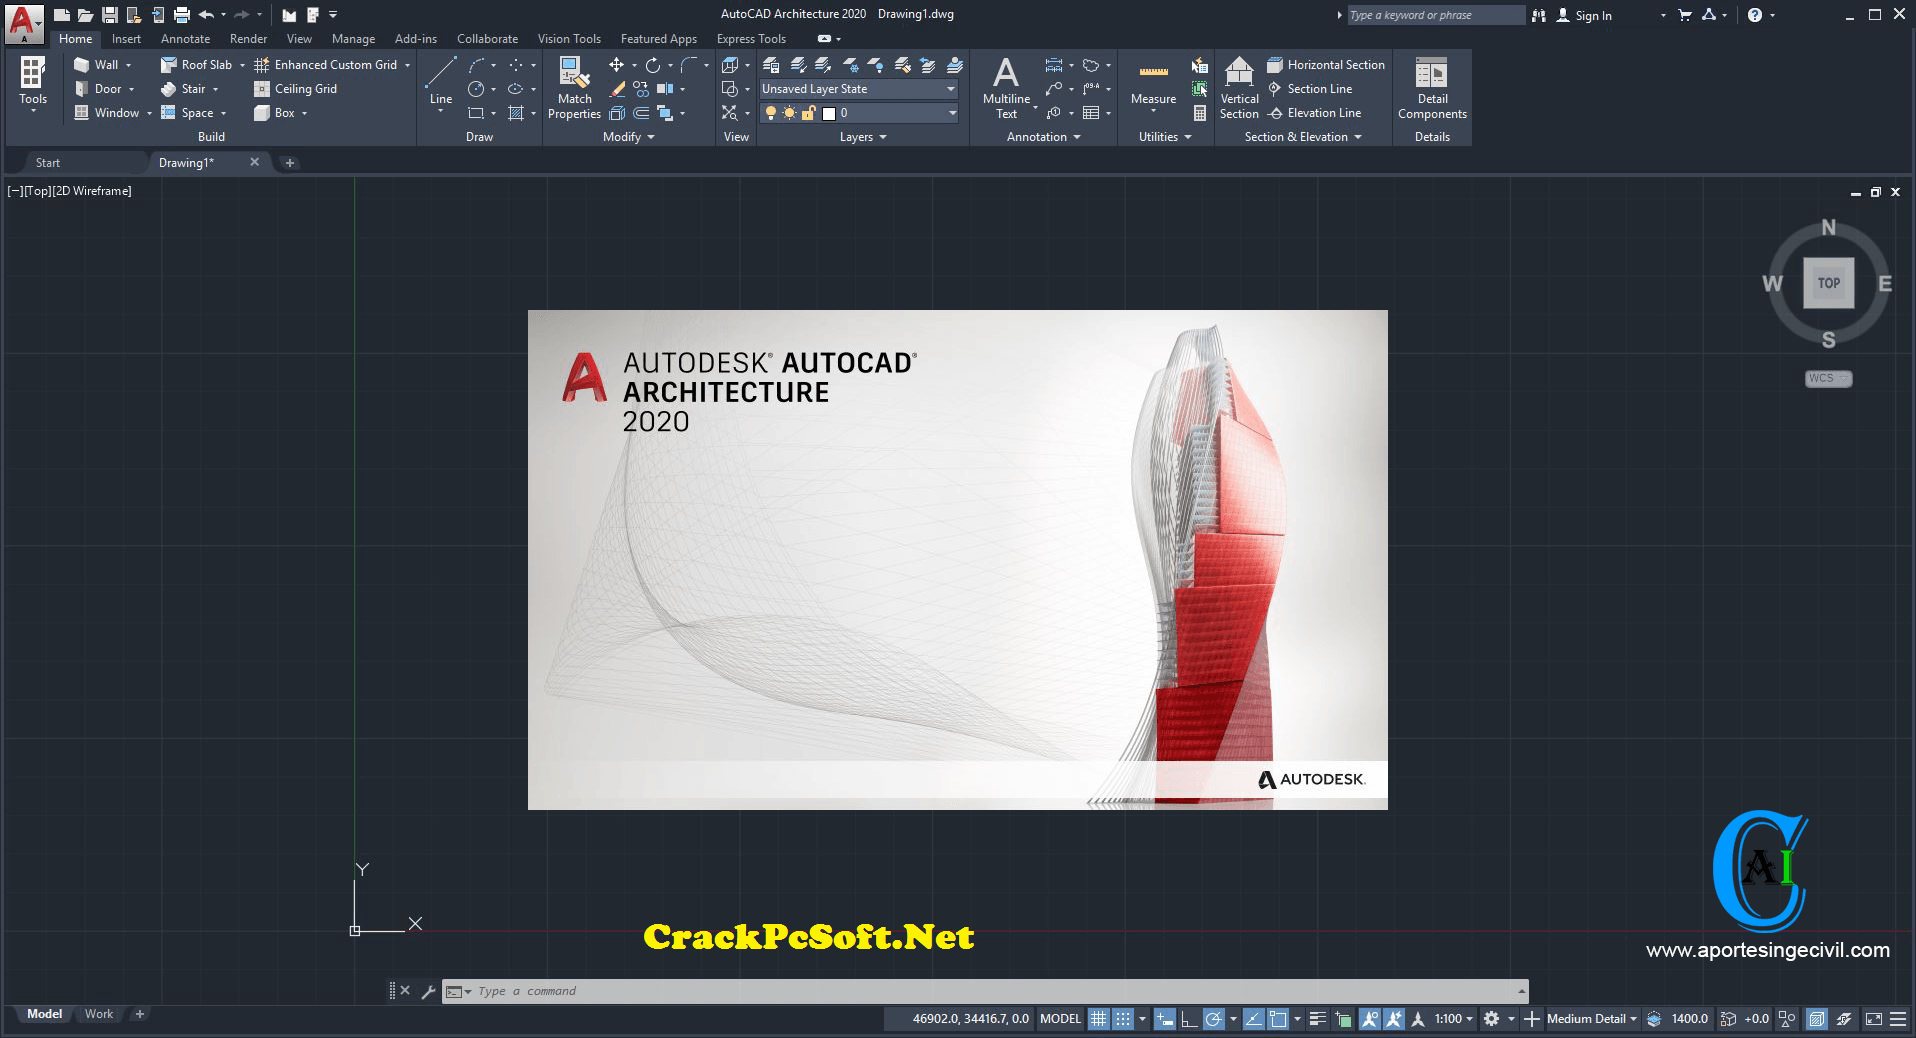Viewport: 1916px width, 1038px height.
Task: Click Sign In
Action: (1593, 15)
